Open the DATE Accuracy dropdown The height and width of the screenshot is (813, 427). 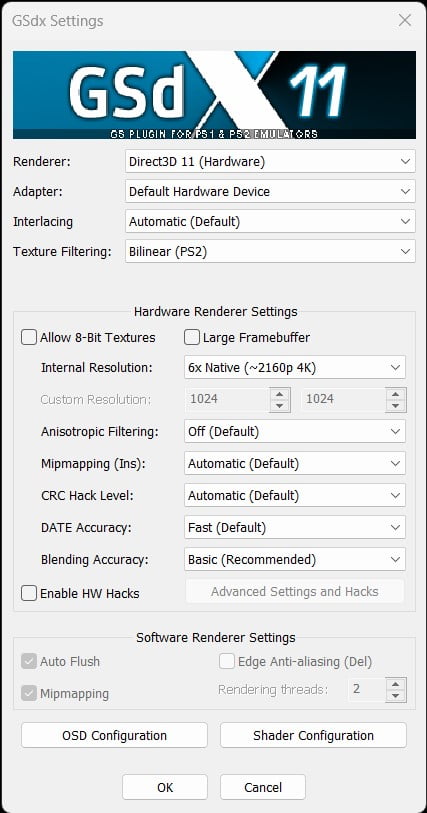pyautogui.click(x=295, y=528)
